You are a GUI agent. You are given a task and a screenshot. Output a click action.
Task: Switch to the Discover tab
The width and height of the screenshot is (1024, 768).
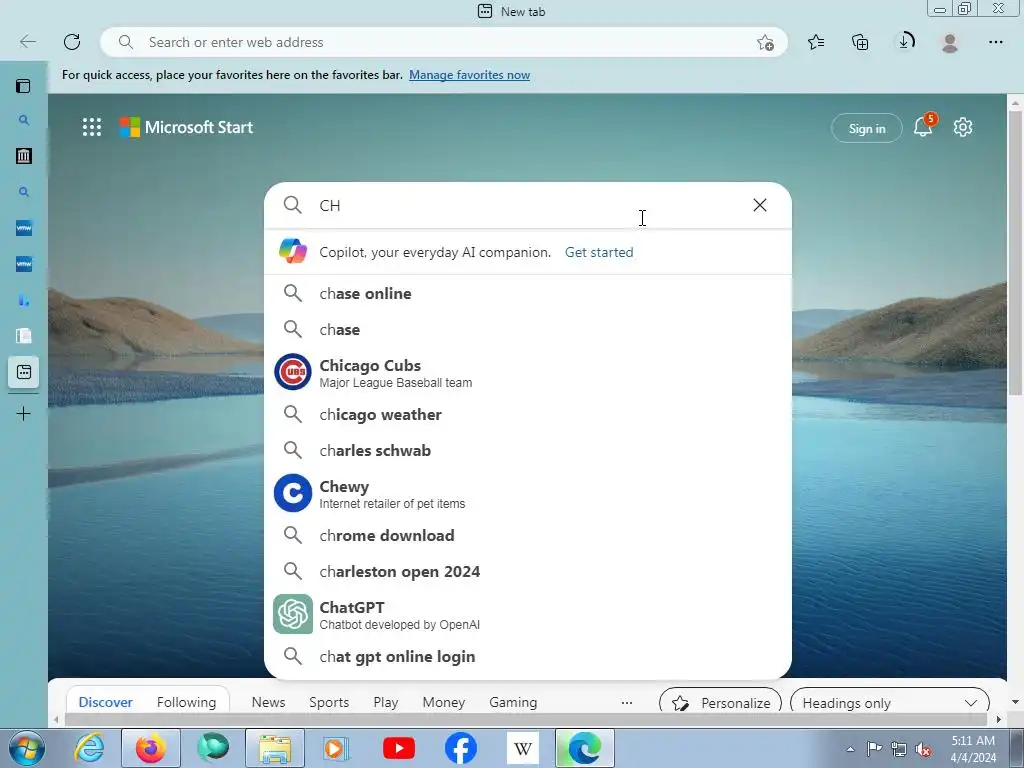pos(105,702)
